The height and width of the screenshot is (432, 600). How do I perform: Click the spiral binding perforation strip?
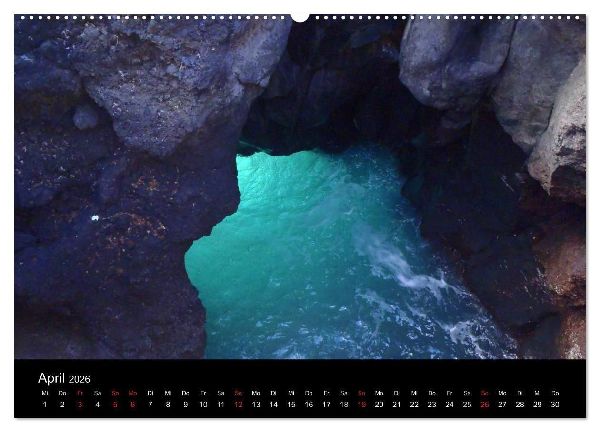pos(300,18)
